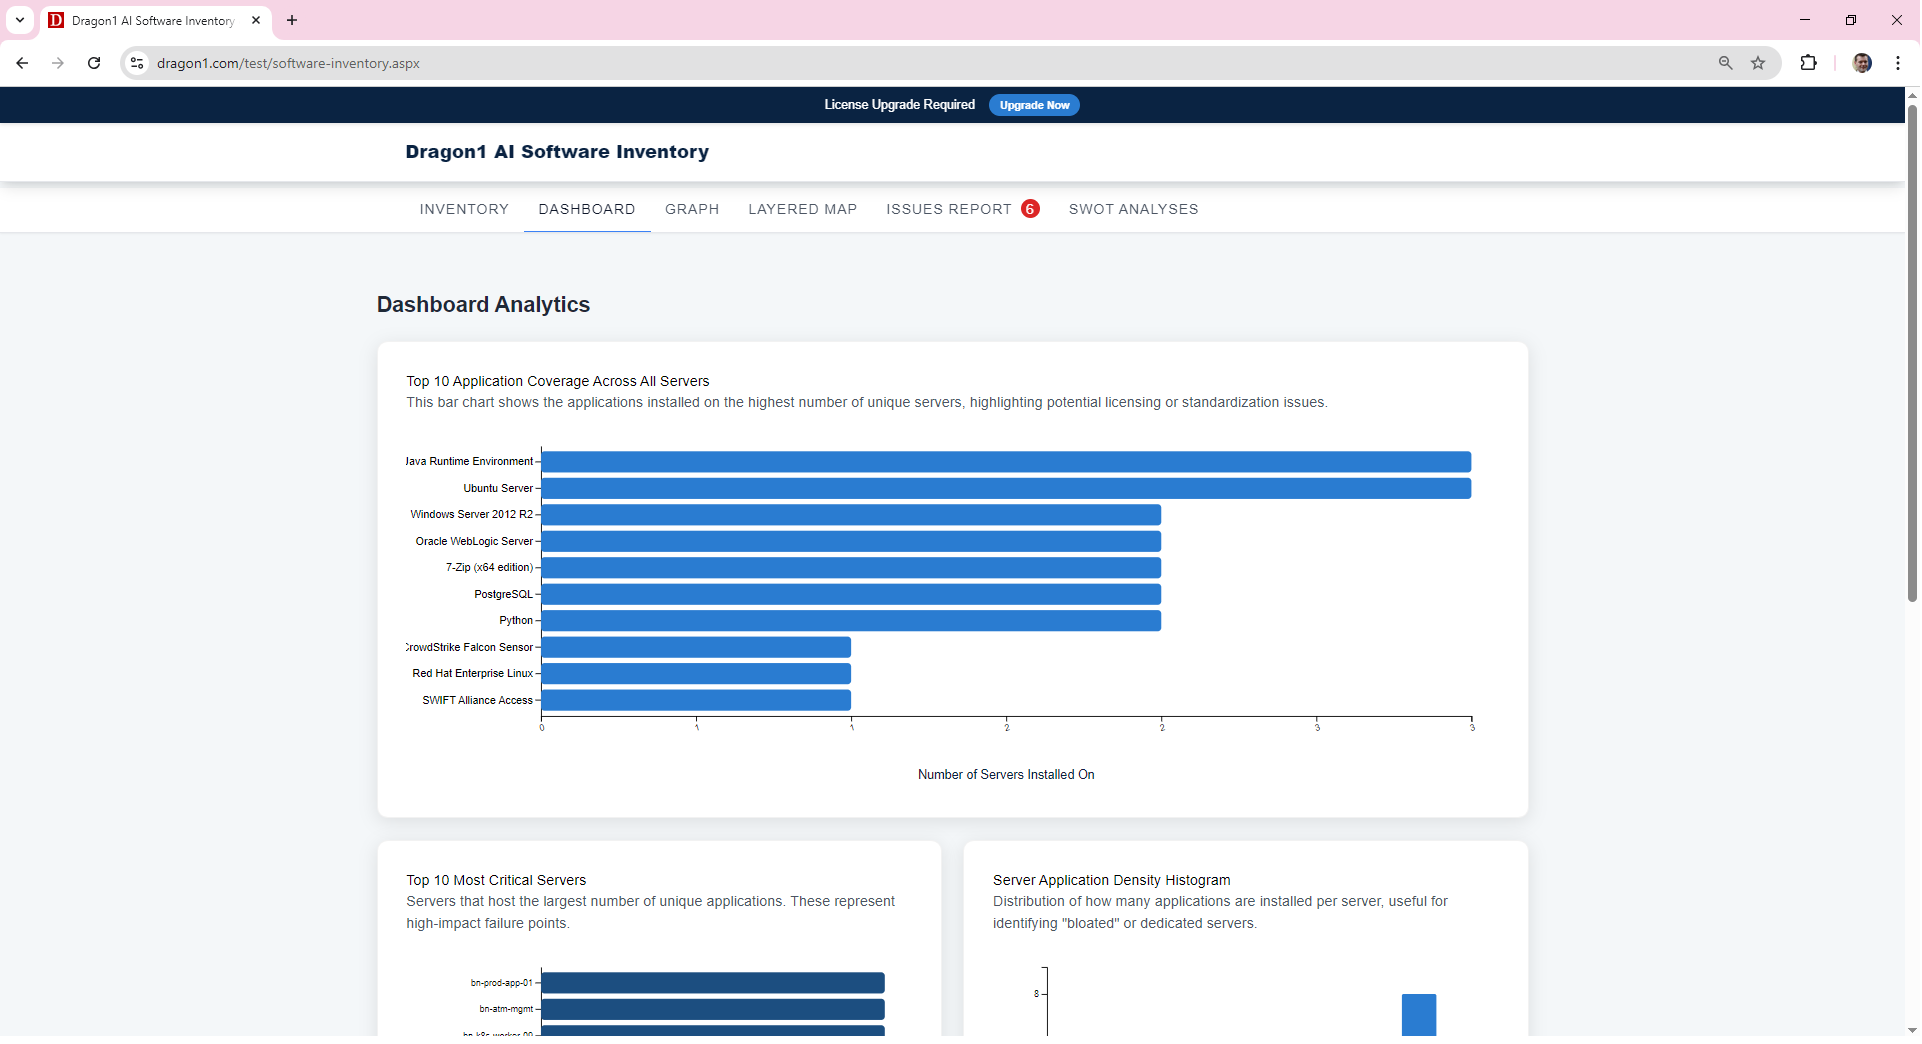Click the Dragon1 favicon on the tab
The width and height of the screenshot is (1922, 1044).
(x=55, y=20)
